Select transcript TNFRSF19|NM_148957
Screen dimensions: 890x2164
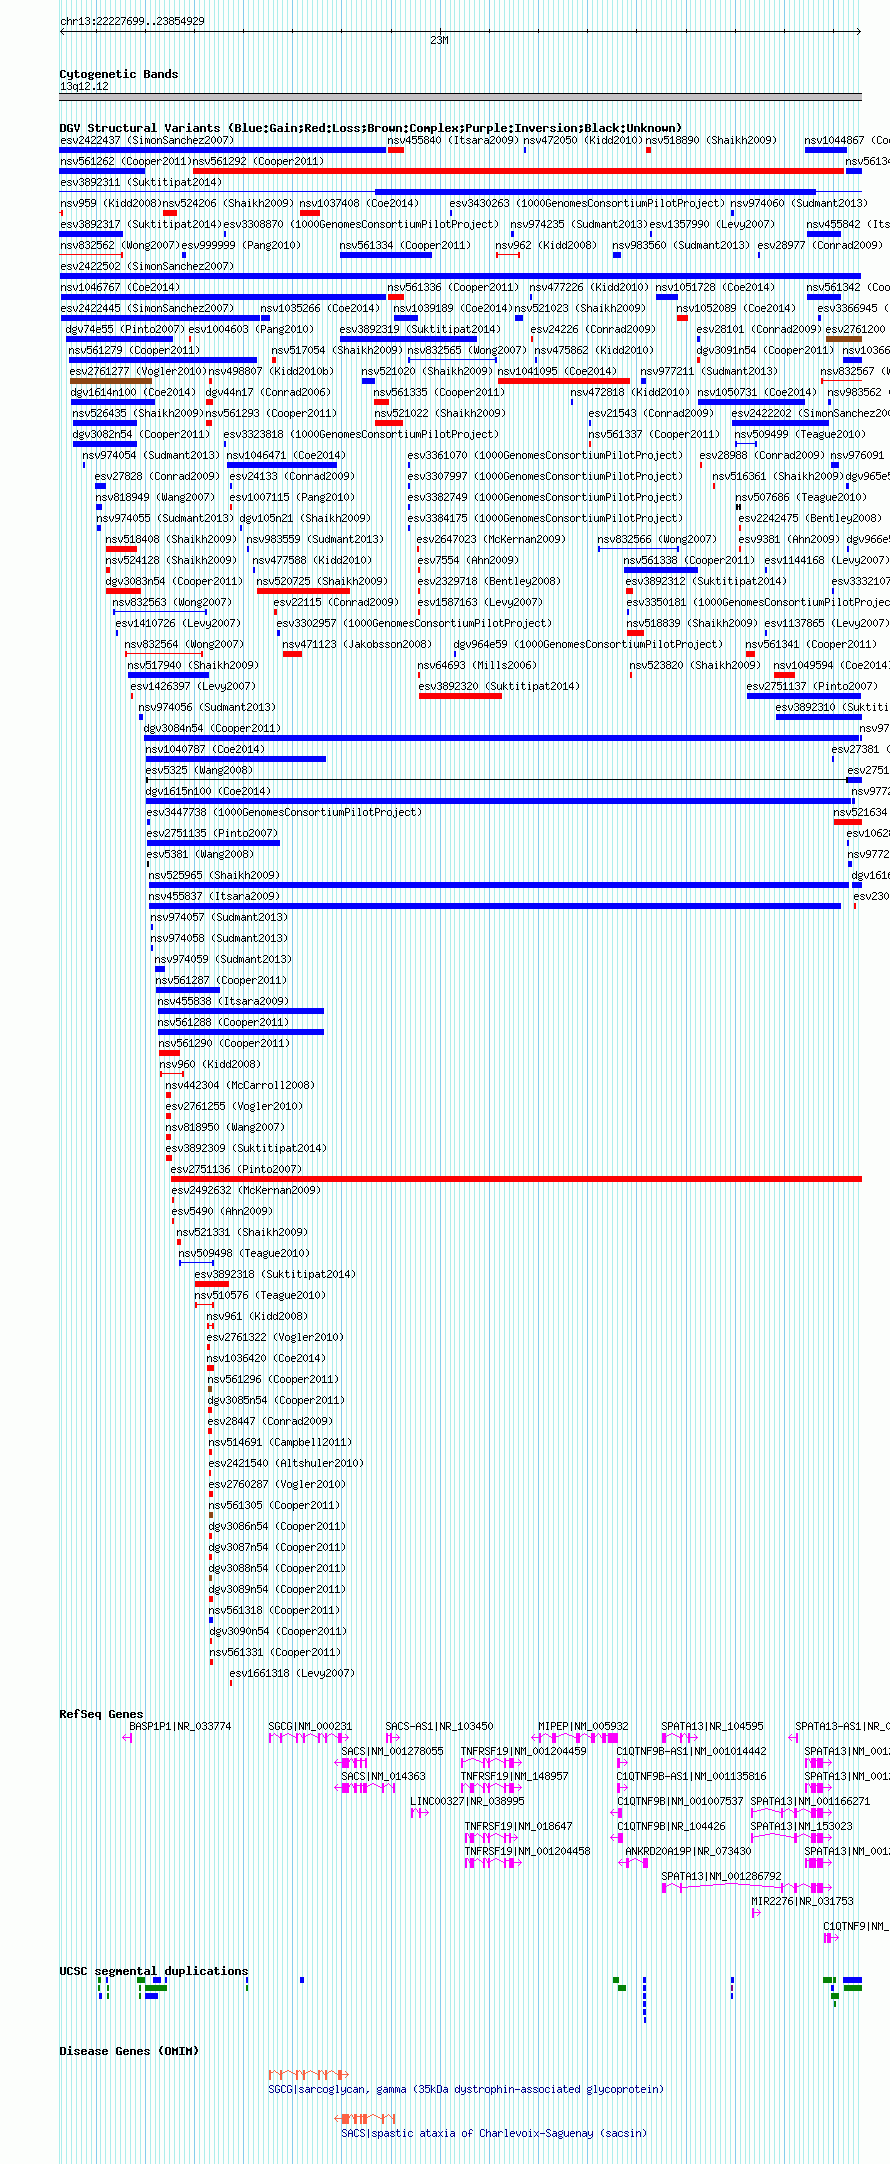[514, 1776]
